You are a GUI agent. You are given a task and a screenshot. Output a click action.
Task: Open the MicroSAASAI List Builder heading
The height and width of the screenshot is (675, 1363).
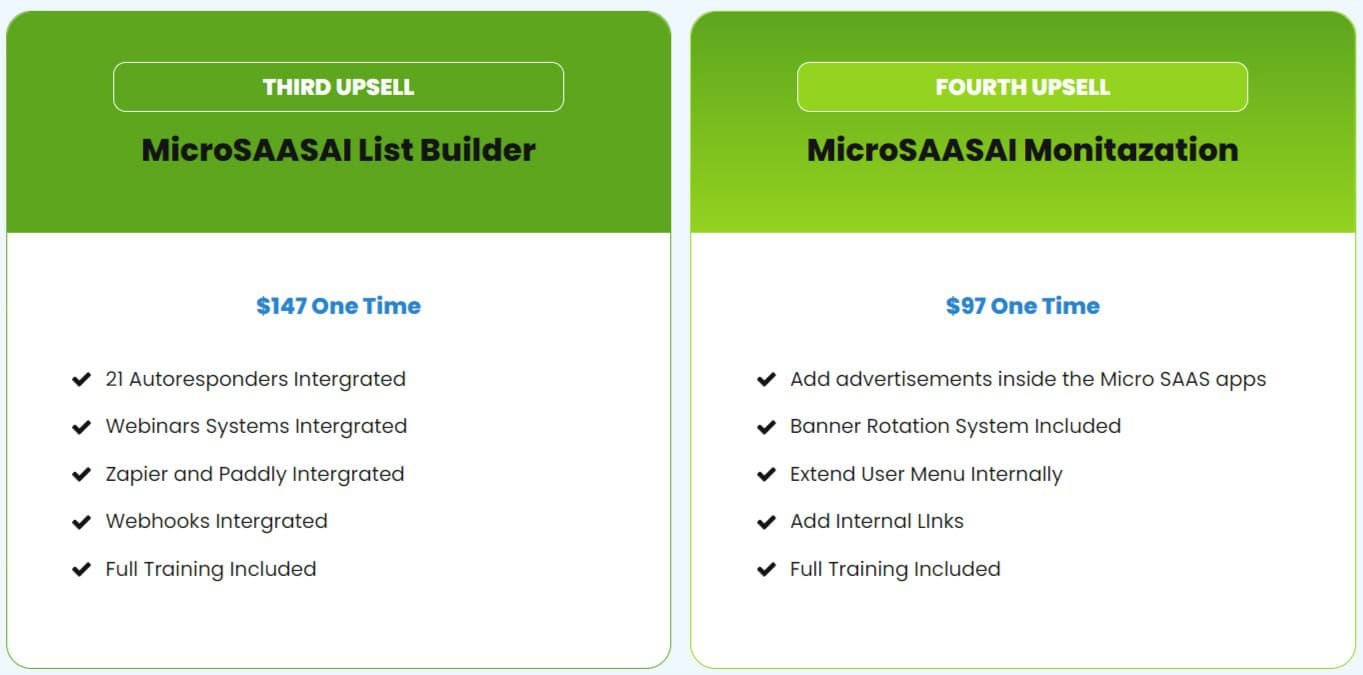(x=338, y=150)
